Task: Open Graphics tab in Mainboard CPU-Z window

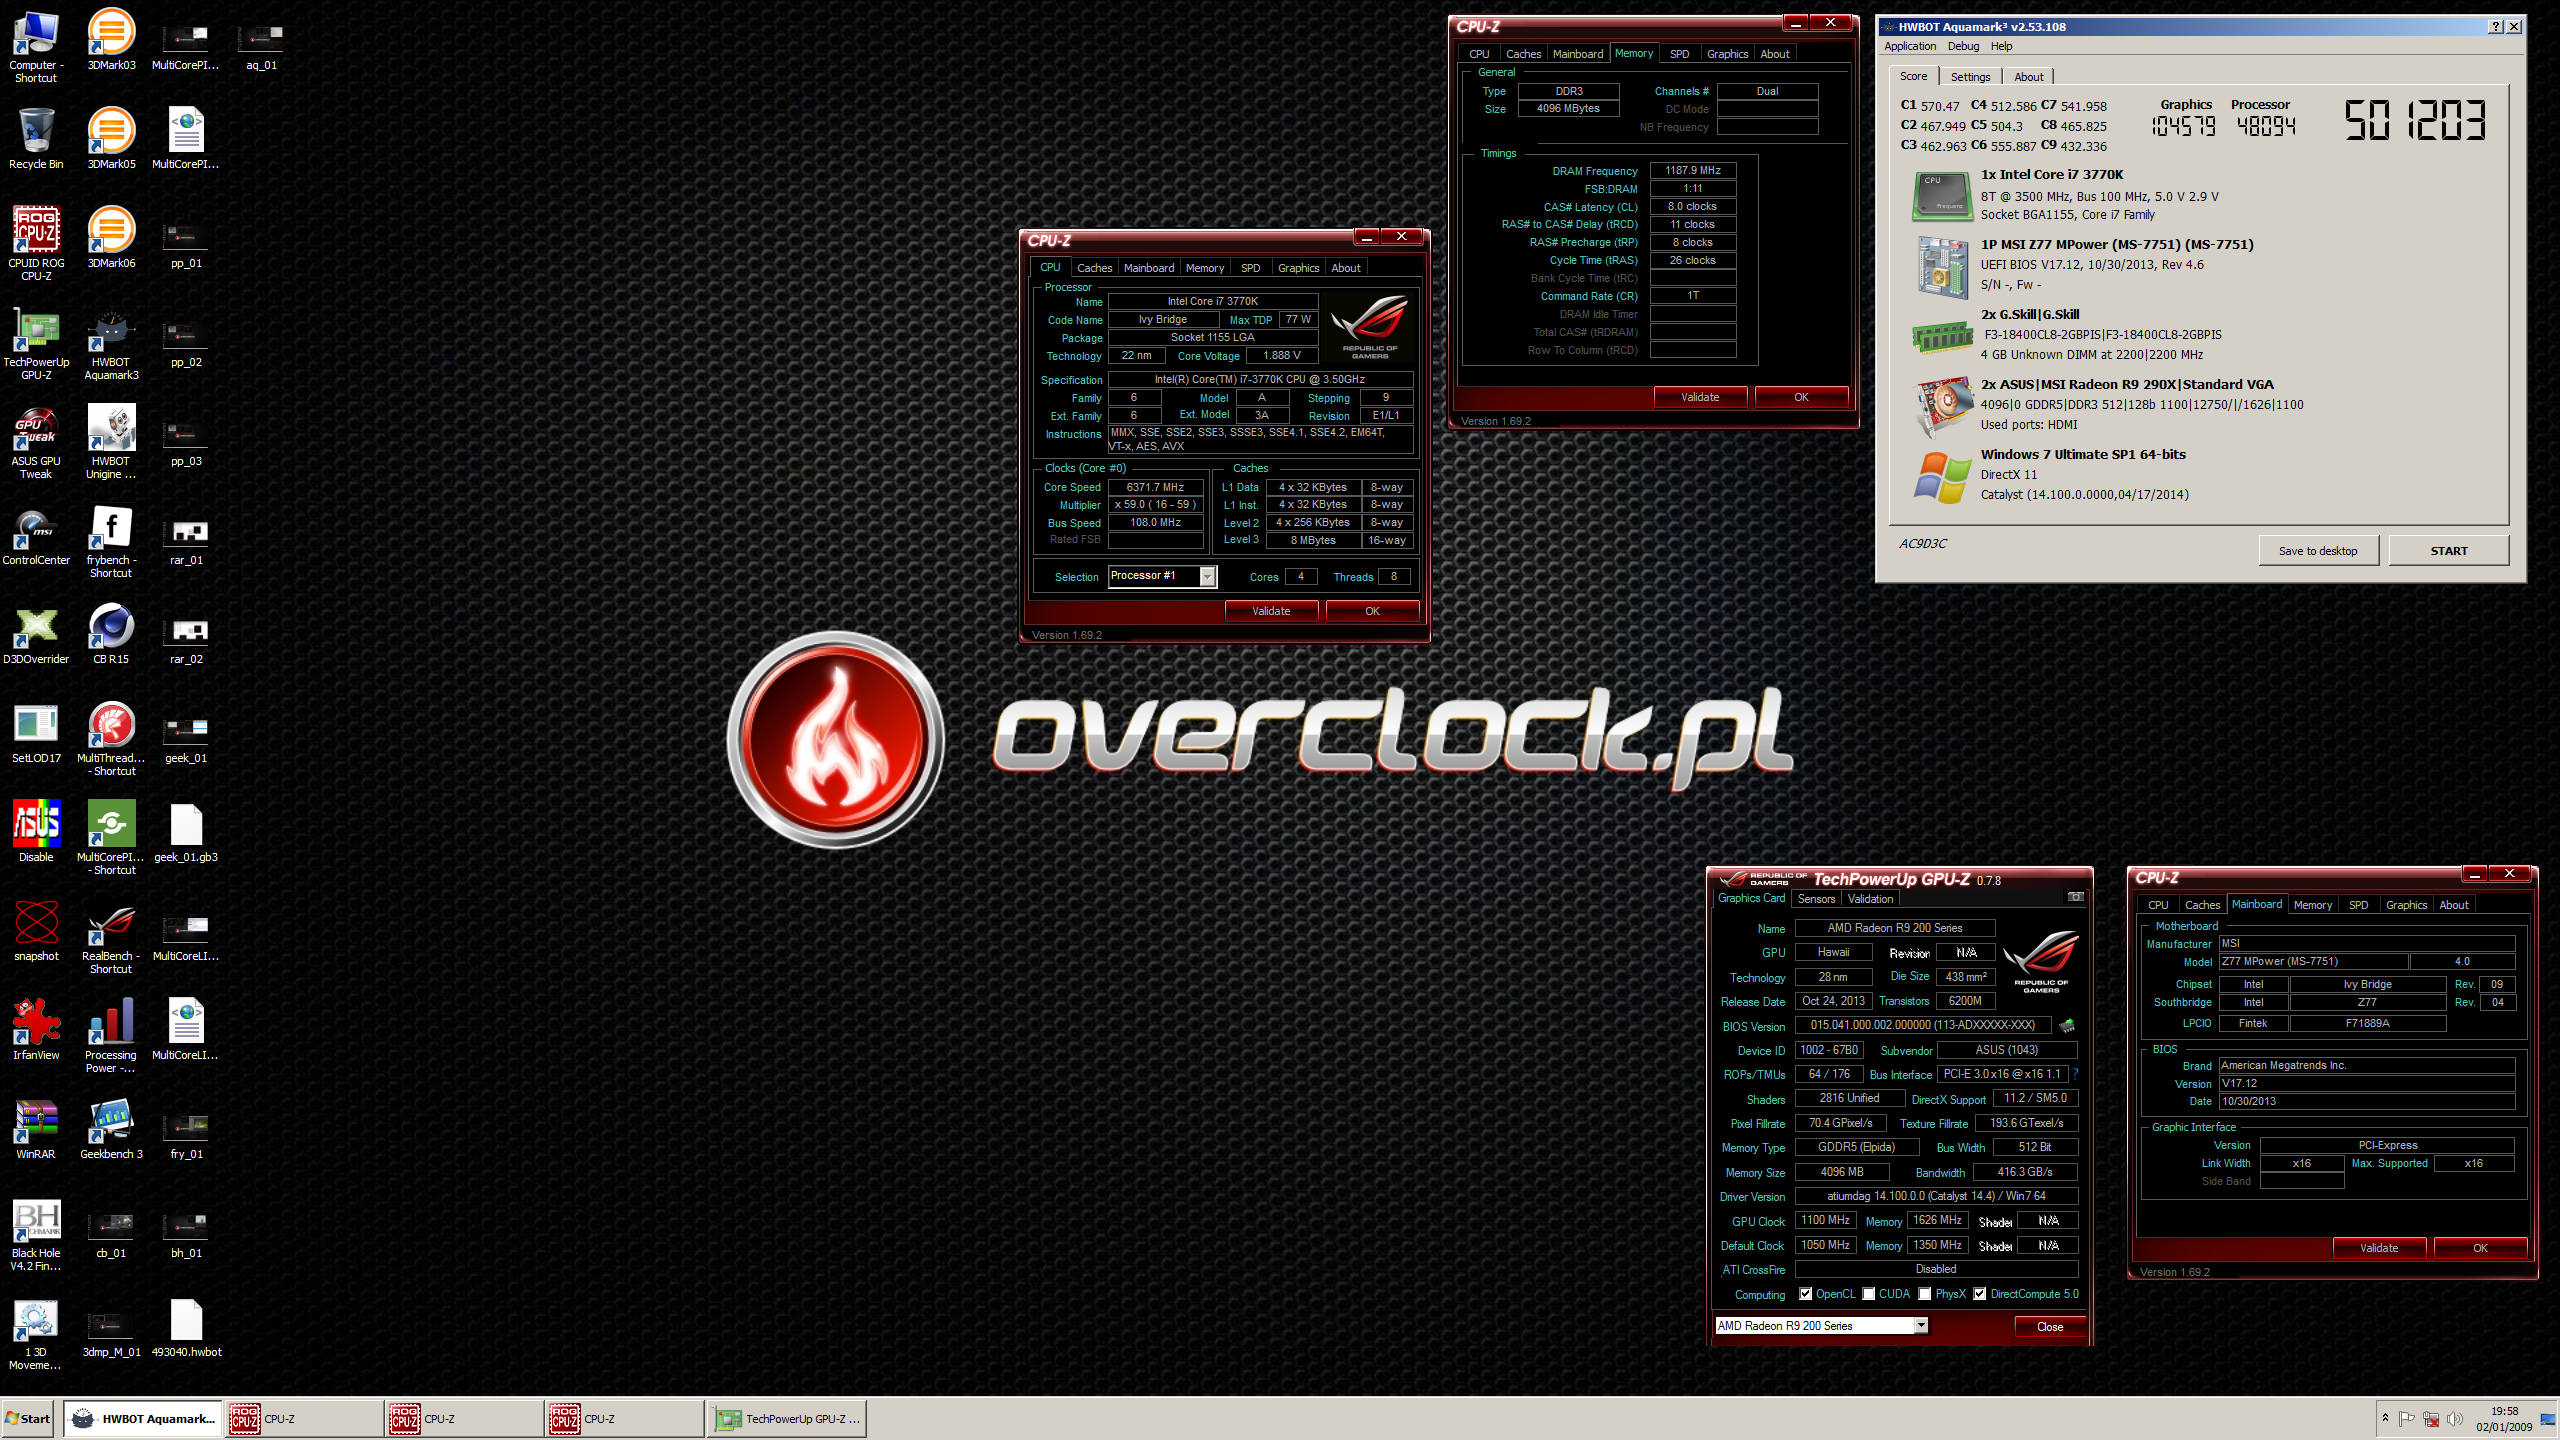Action: click(x=2406, y=905)
